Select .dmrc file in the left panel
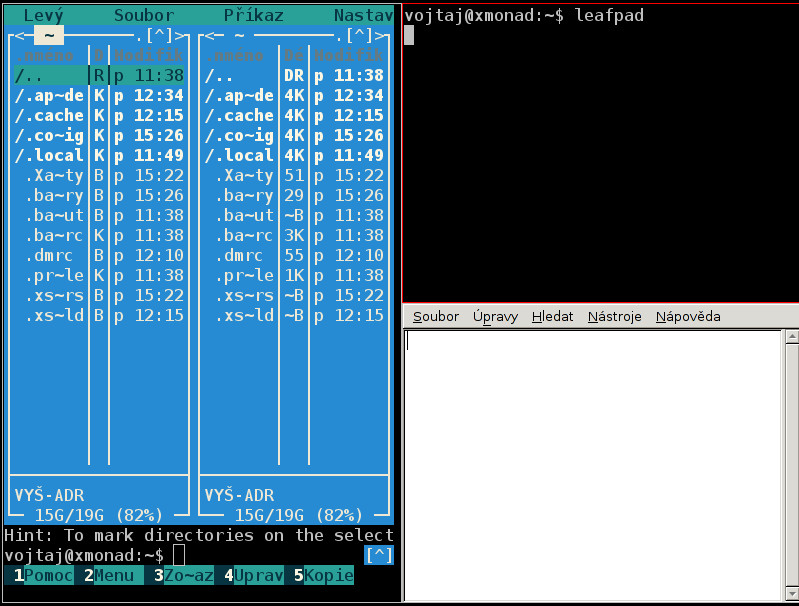The width and height of the screenshot is (799, 606). [99, 255]
